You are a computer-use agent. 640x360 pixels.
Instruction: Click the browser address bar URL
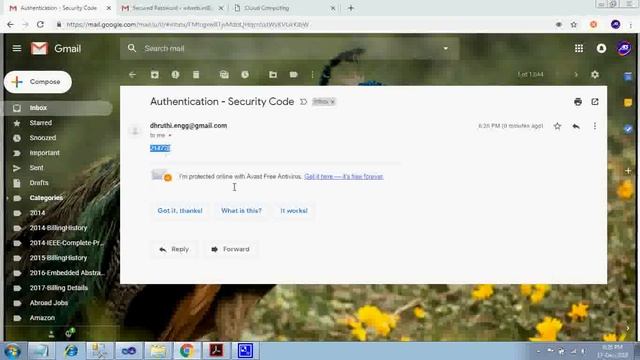[x=187, y=25]
